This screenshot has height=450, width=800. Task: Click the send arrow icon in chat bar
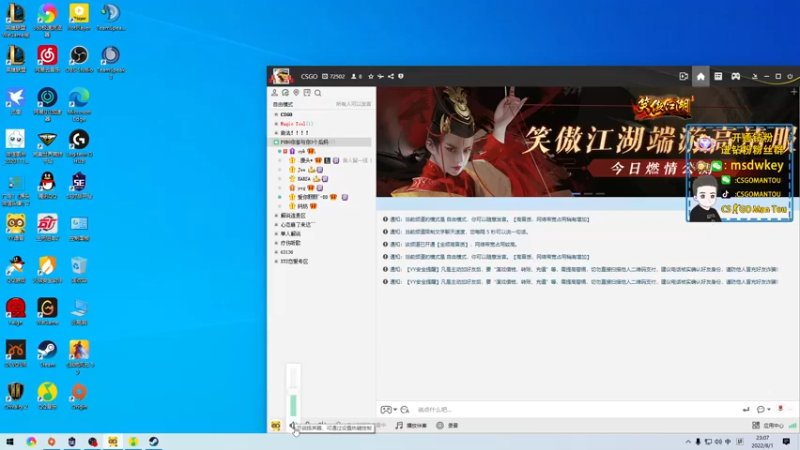pyautogui.click(x=746, y=409)
